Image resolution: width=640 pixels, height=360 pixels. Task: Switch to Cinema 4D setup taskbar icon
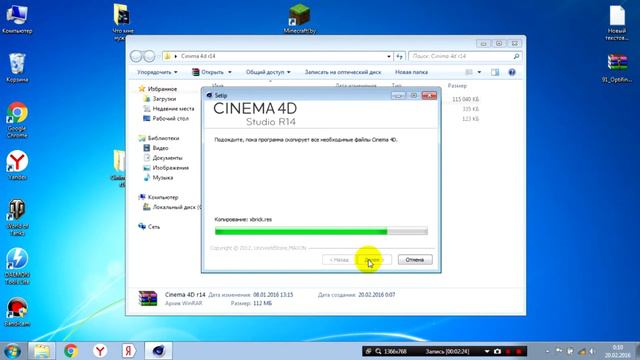coord(158,351)
